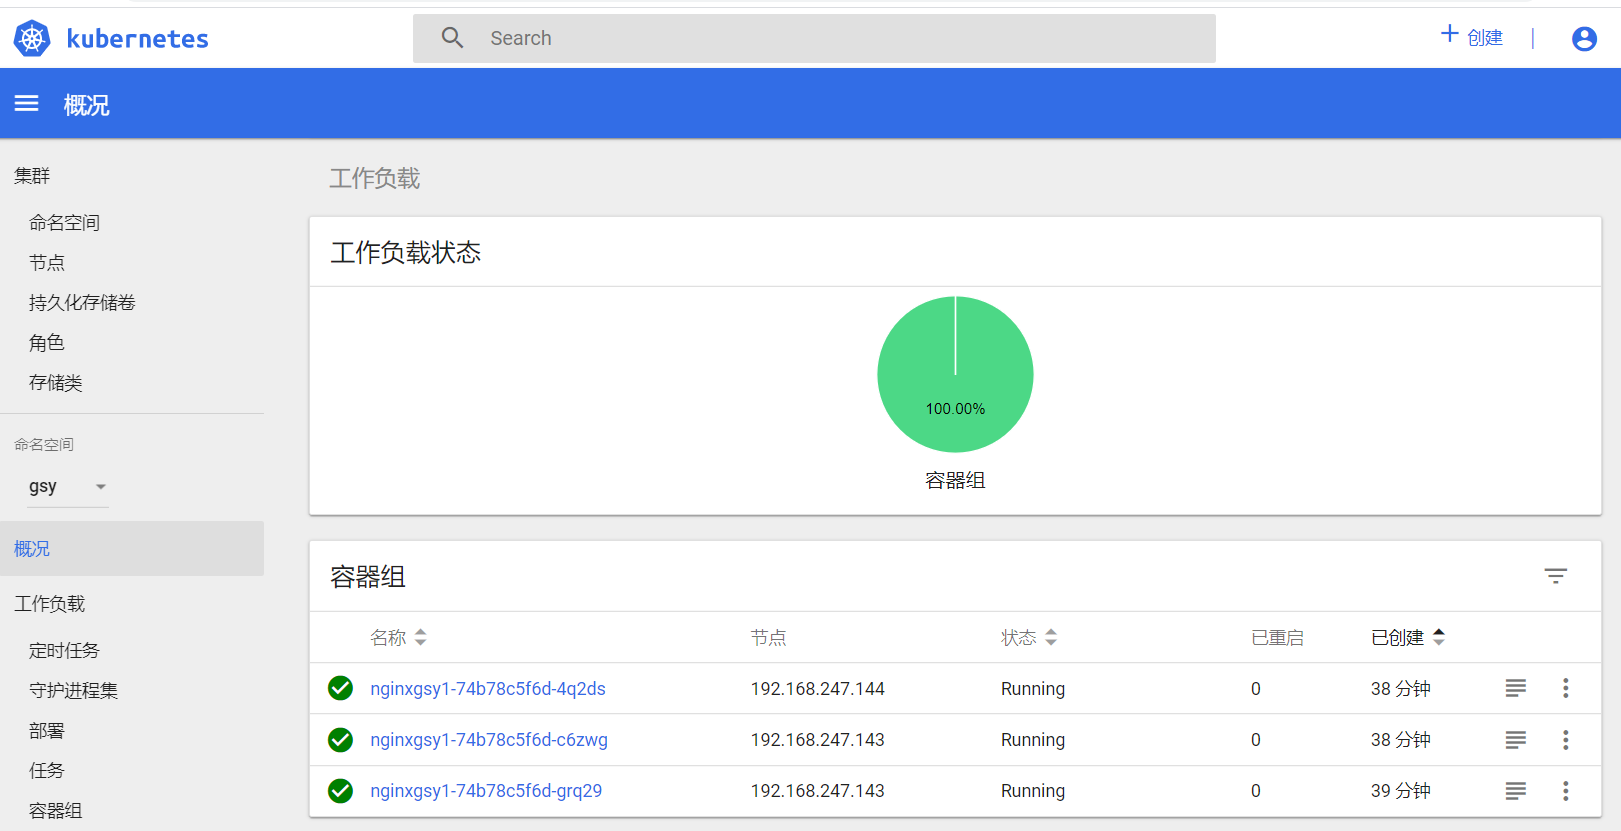Image resolution: width=1621 pixels, height=831 pixels.
Task: Open 节点 in the sidebar
Action: click(47, 263)
